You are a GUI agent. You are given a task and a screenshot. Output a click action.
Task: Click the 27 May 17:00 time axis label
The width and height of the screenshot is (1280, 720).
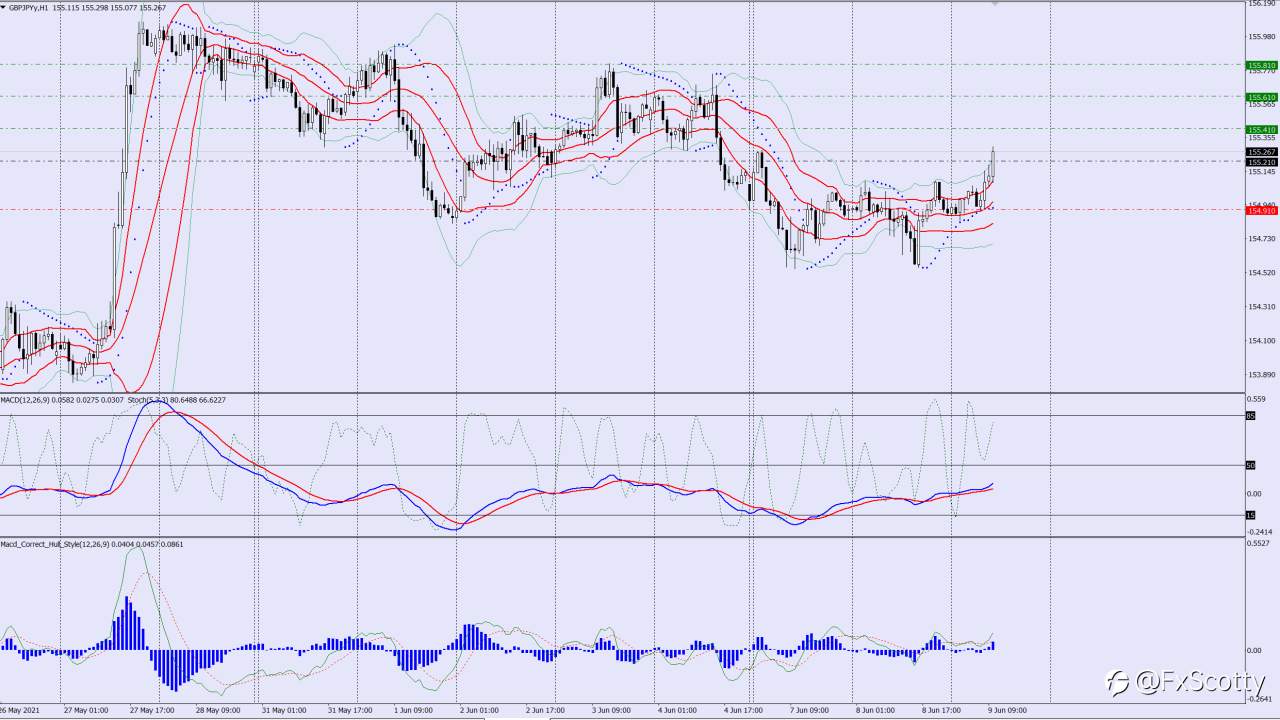pyautogui.click(x=152, y=711)
